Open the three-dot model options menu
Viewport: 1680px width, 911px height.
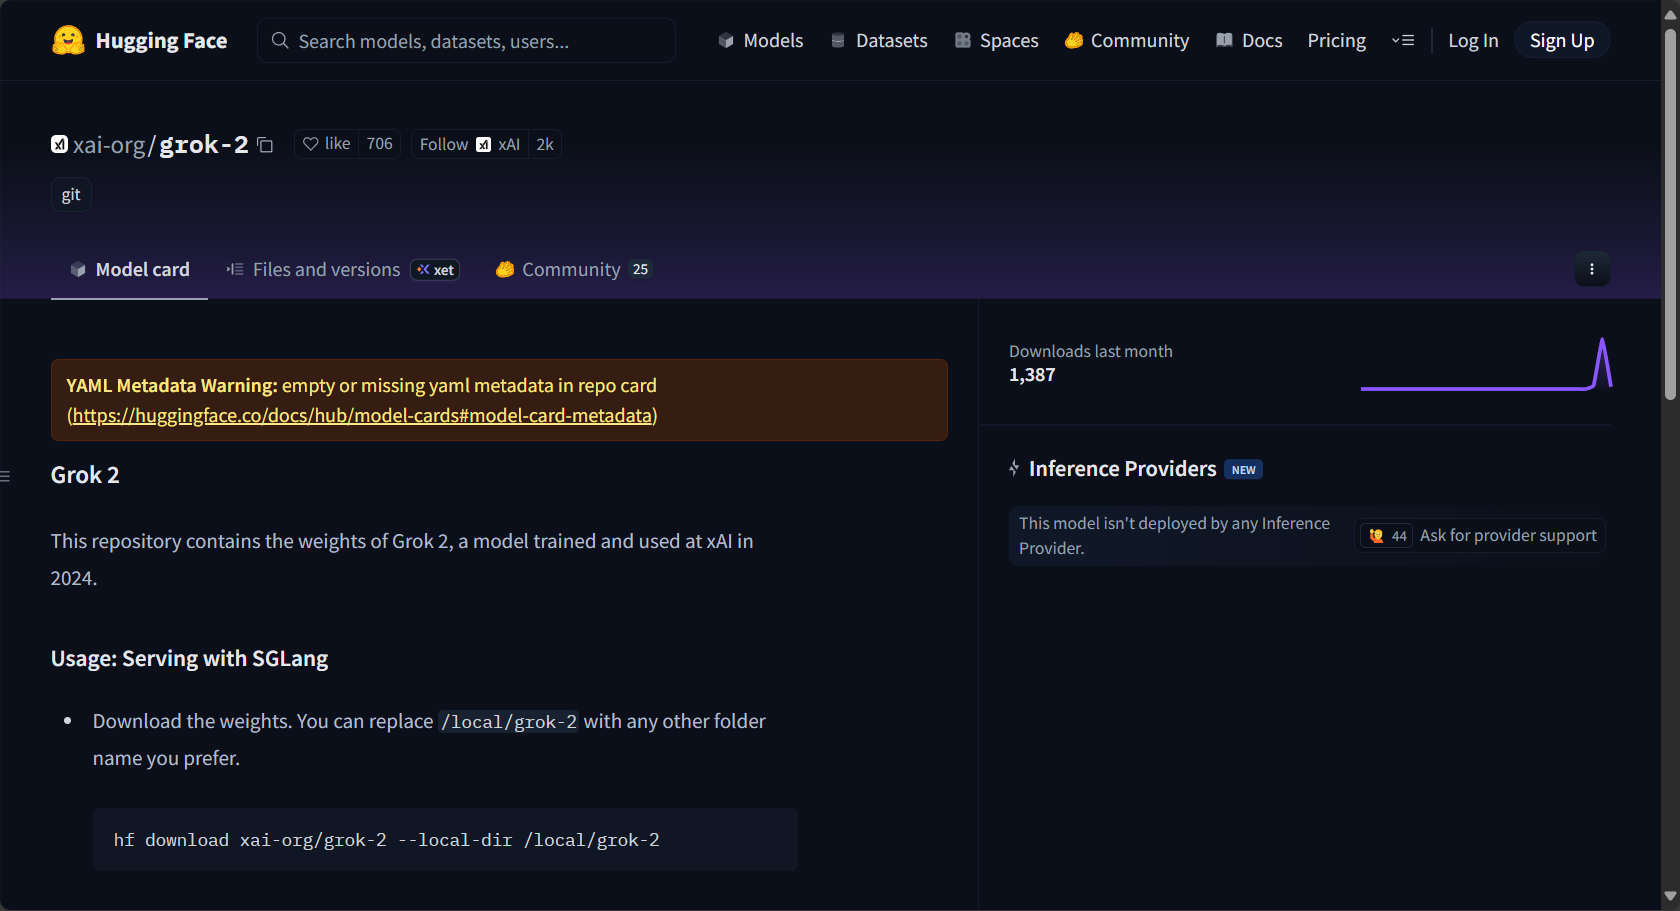[1592, 269]
